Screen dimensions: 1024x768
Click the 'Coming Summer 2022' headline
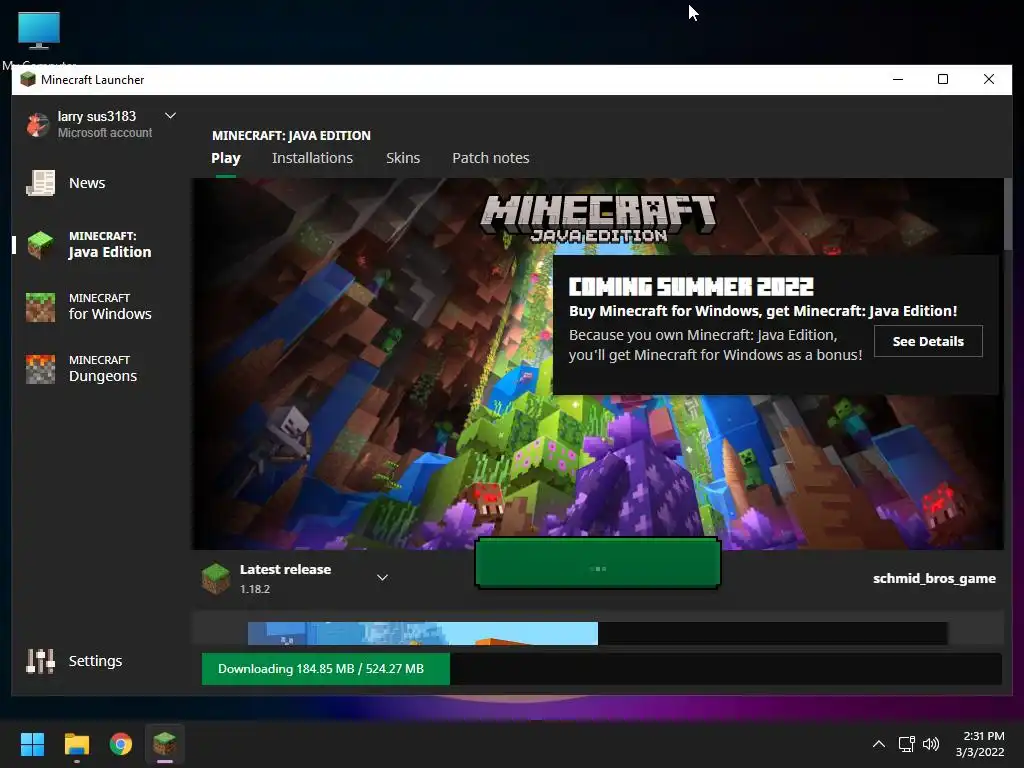pyautogui.click(x=691, y=287)
